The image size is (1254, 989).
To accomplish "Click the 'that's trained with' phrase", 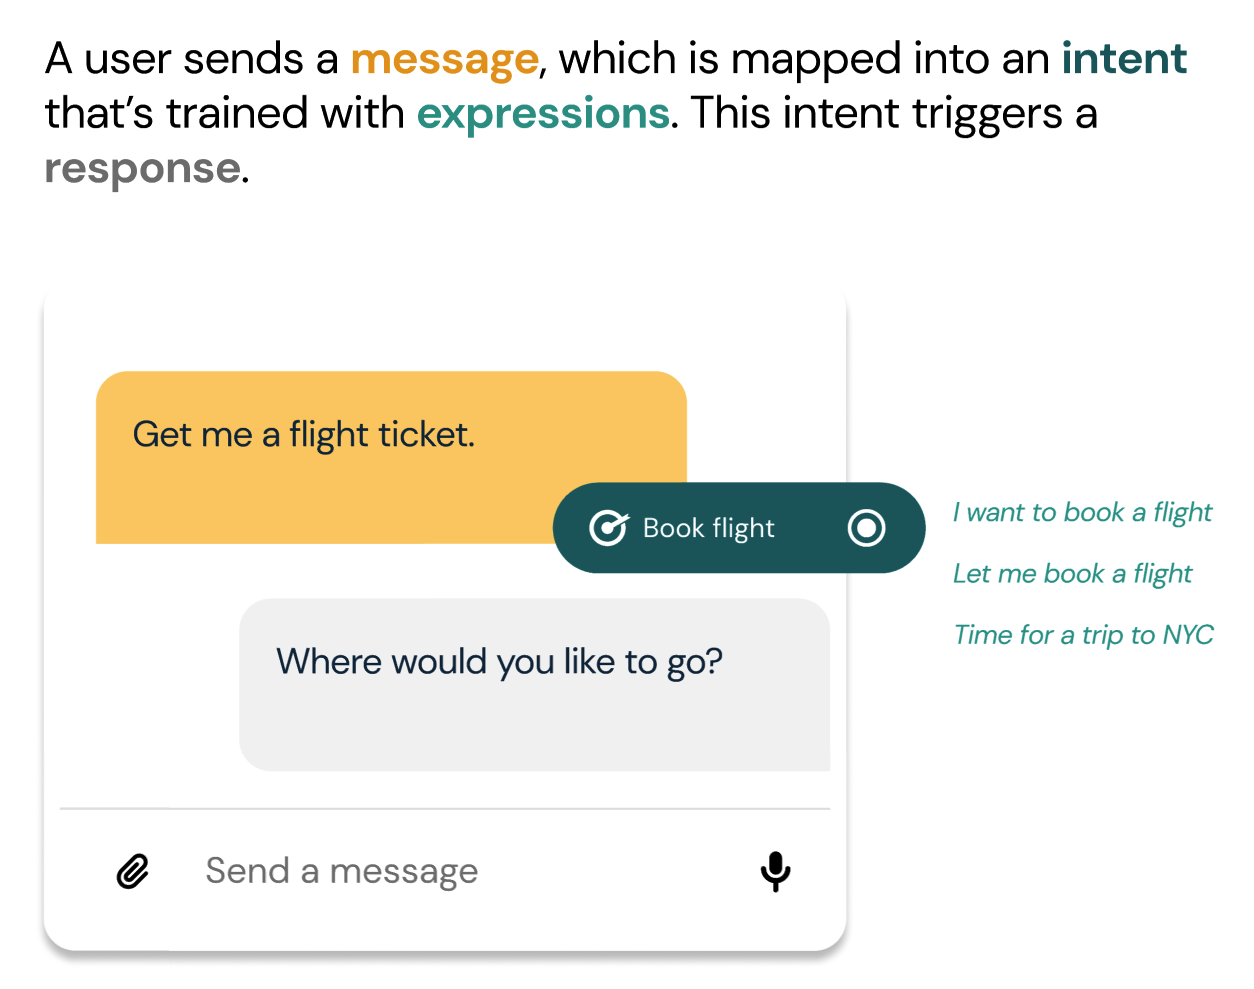I will (224, 114).
